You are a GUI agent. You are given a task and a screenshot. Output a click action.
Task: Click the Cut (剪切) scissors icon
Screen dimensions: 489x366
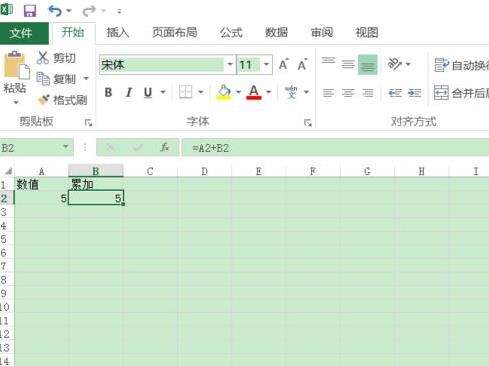click(43, 58)
